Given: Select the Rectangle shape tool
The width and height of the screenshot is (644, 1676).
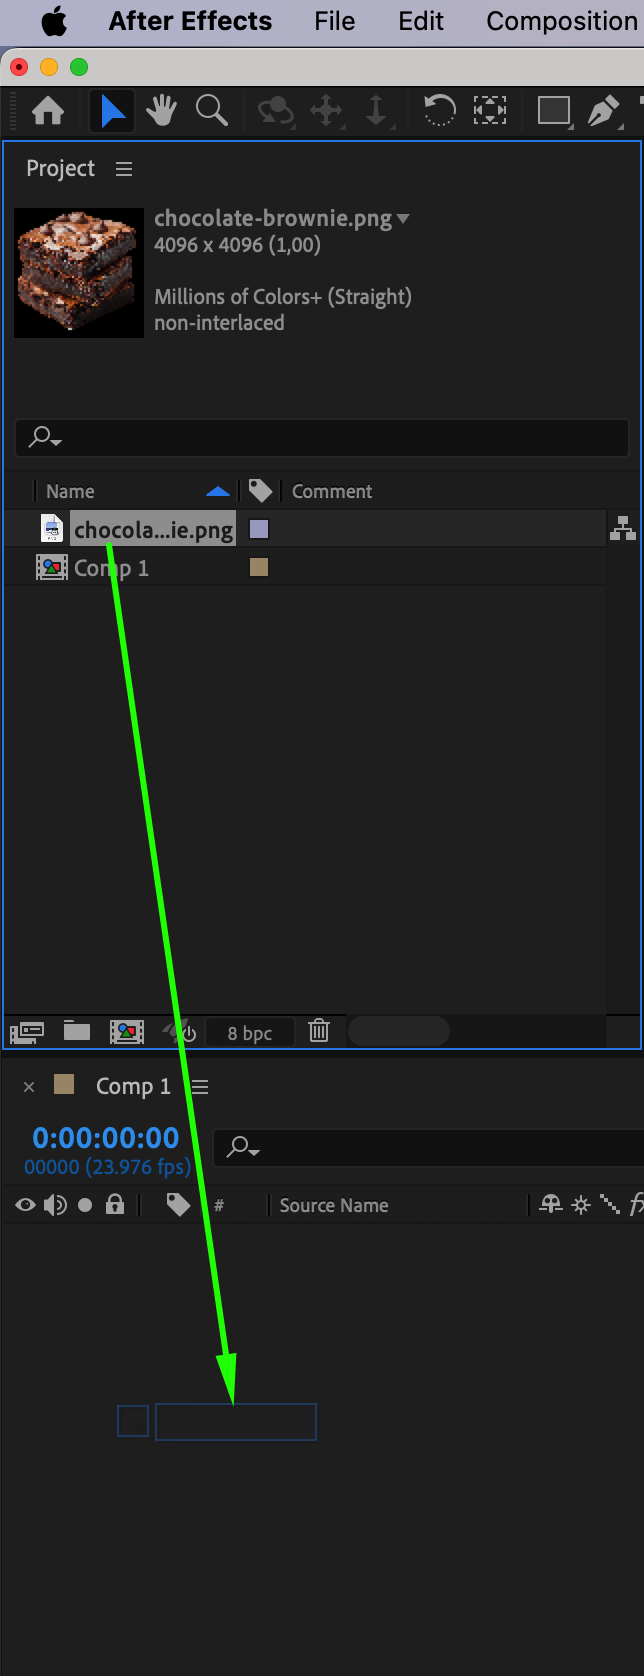Looking at the screenshot, I should pos(553,110).
